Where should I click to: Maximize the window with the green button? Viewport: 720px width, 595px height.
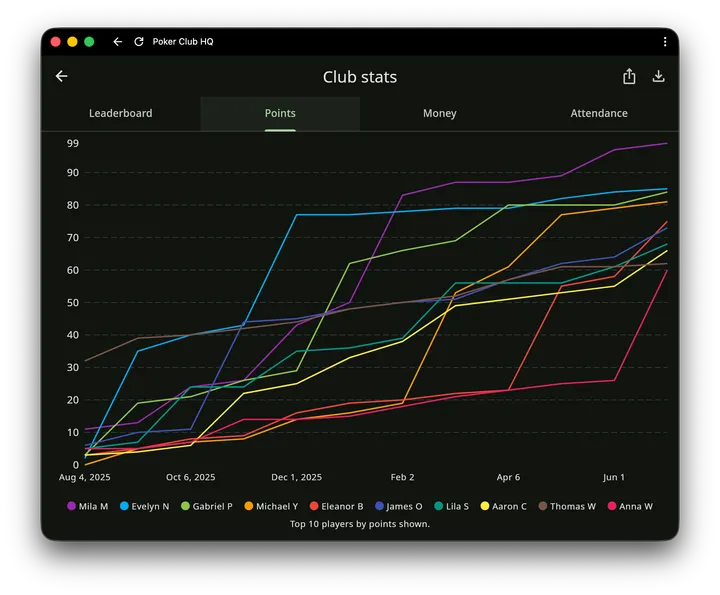[x=89, y=42]
